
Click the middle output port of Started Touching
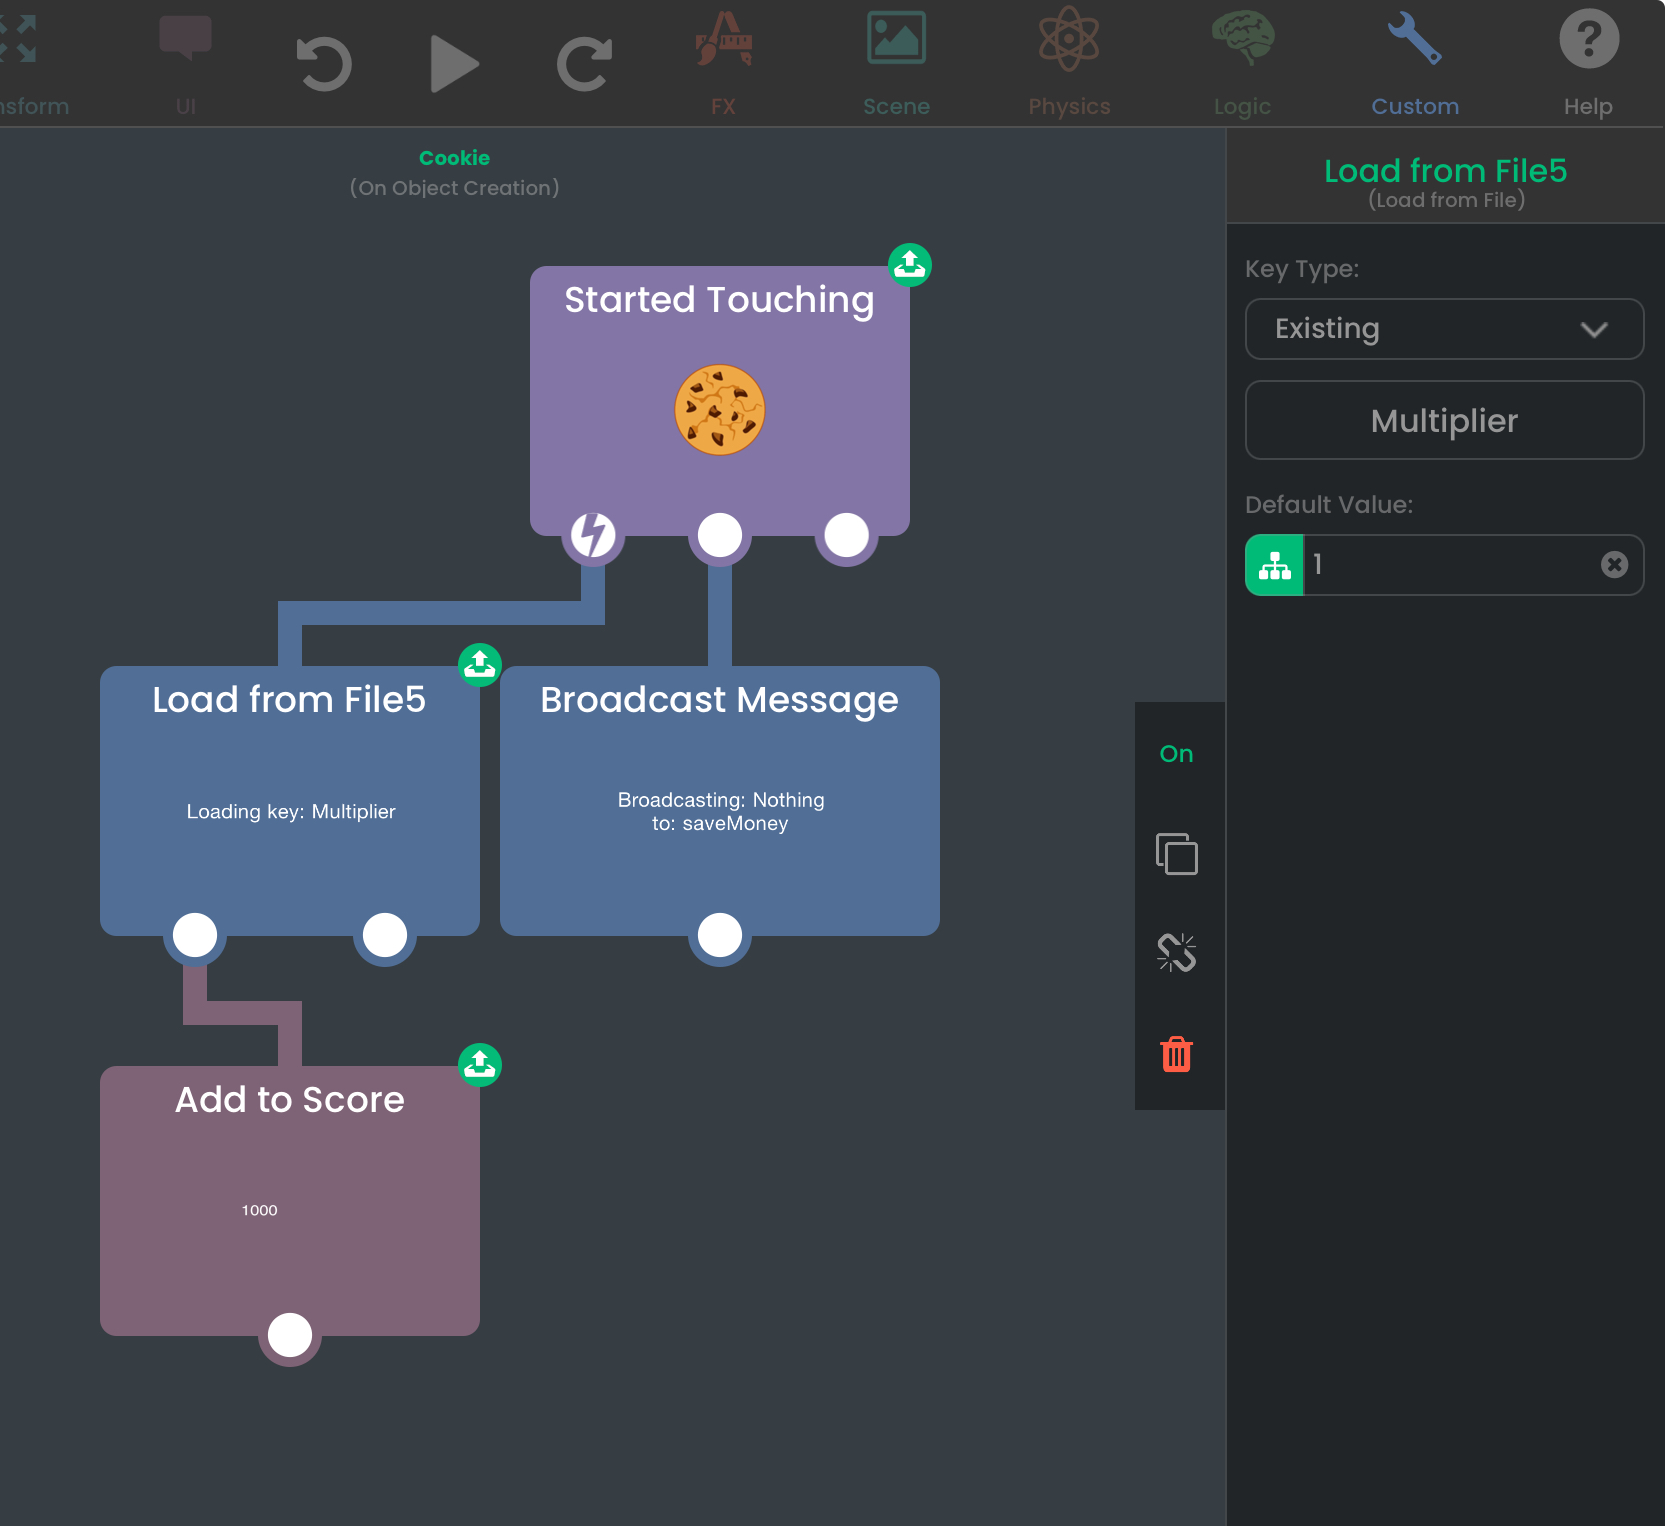(x=720, y=535)
